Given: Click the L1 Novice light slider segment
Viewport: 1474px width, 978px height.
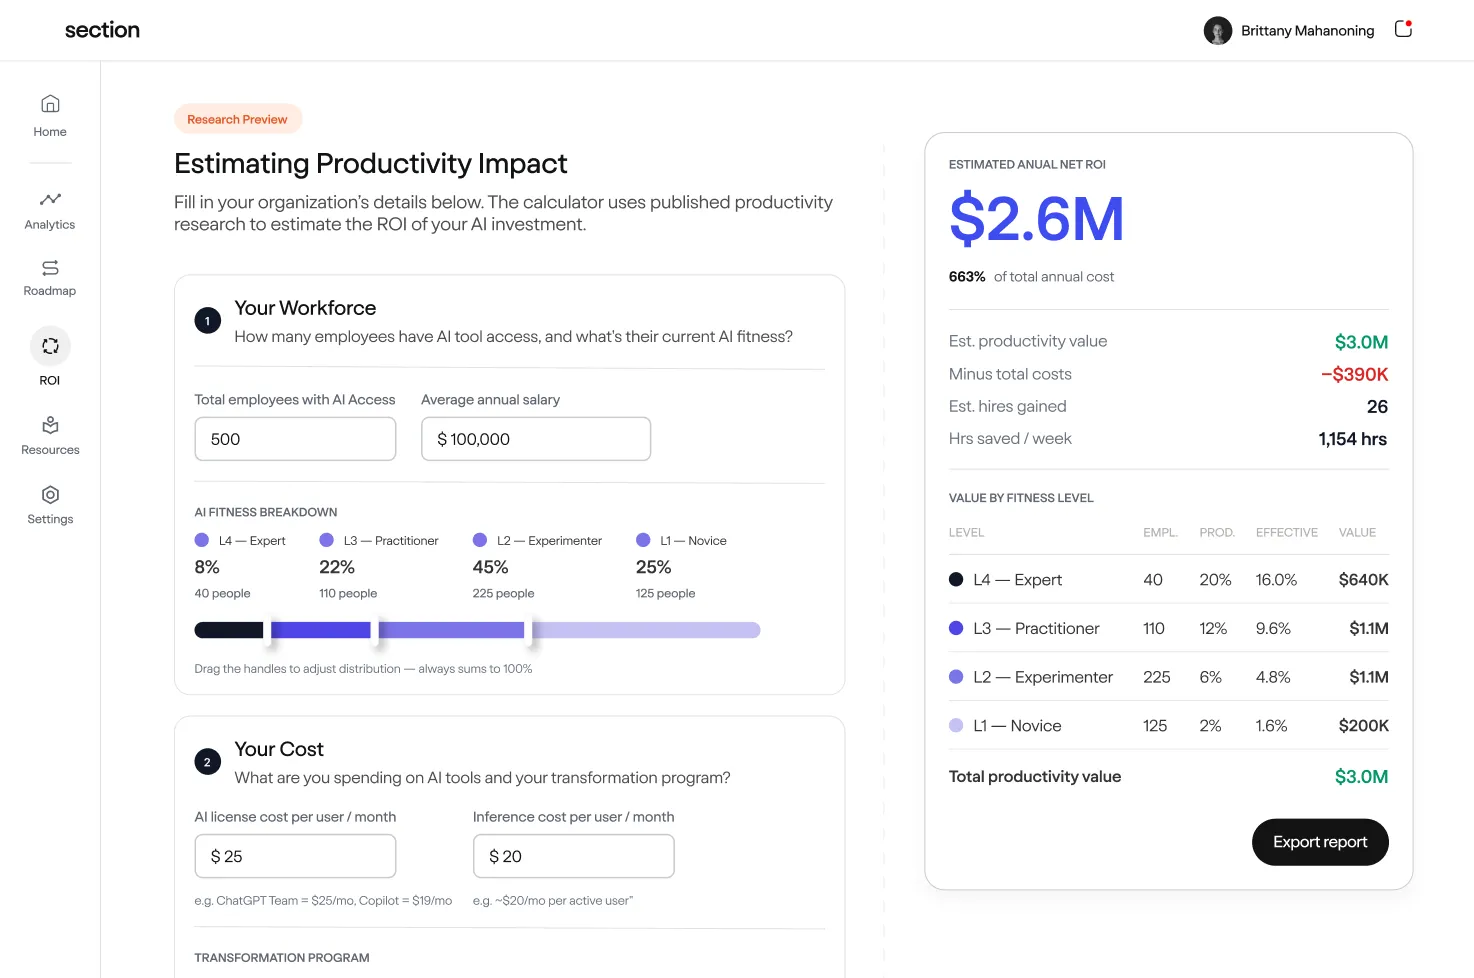Looking at the screenshot, I should coord(647,630).
